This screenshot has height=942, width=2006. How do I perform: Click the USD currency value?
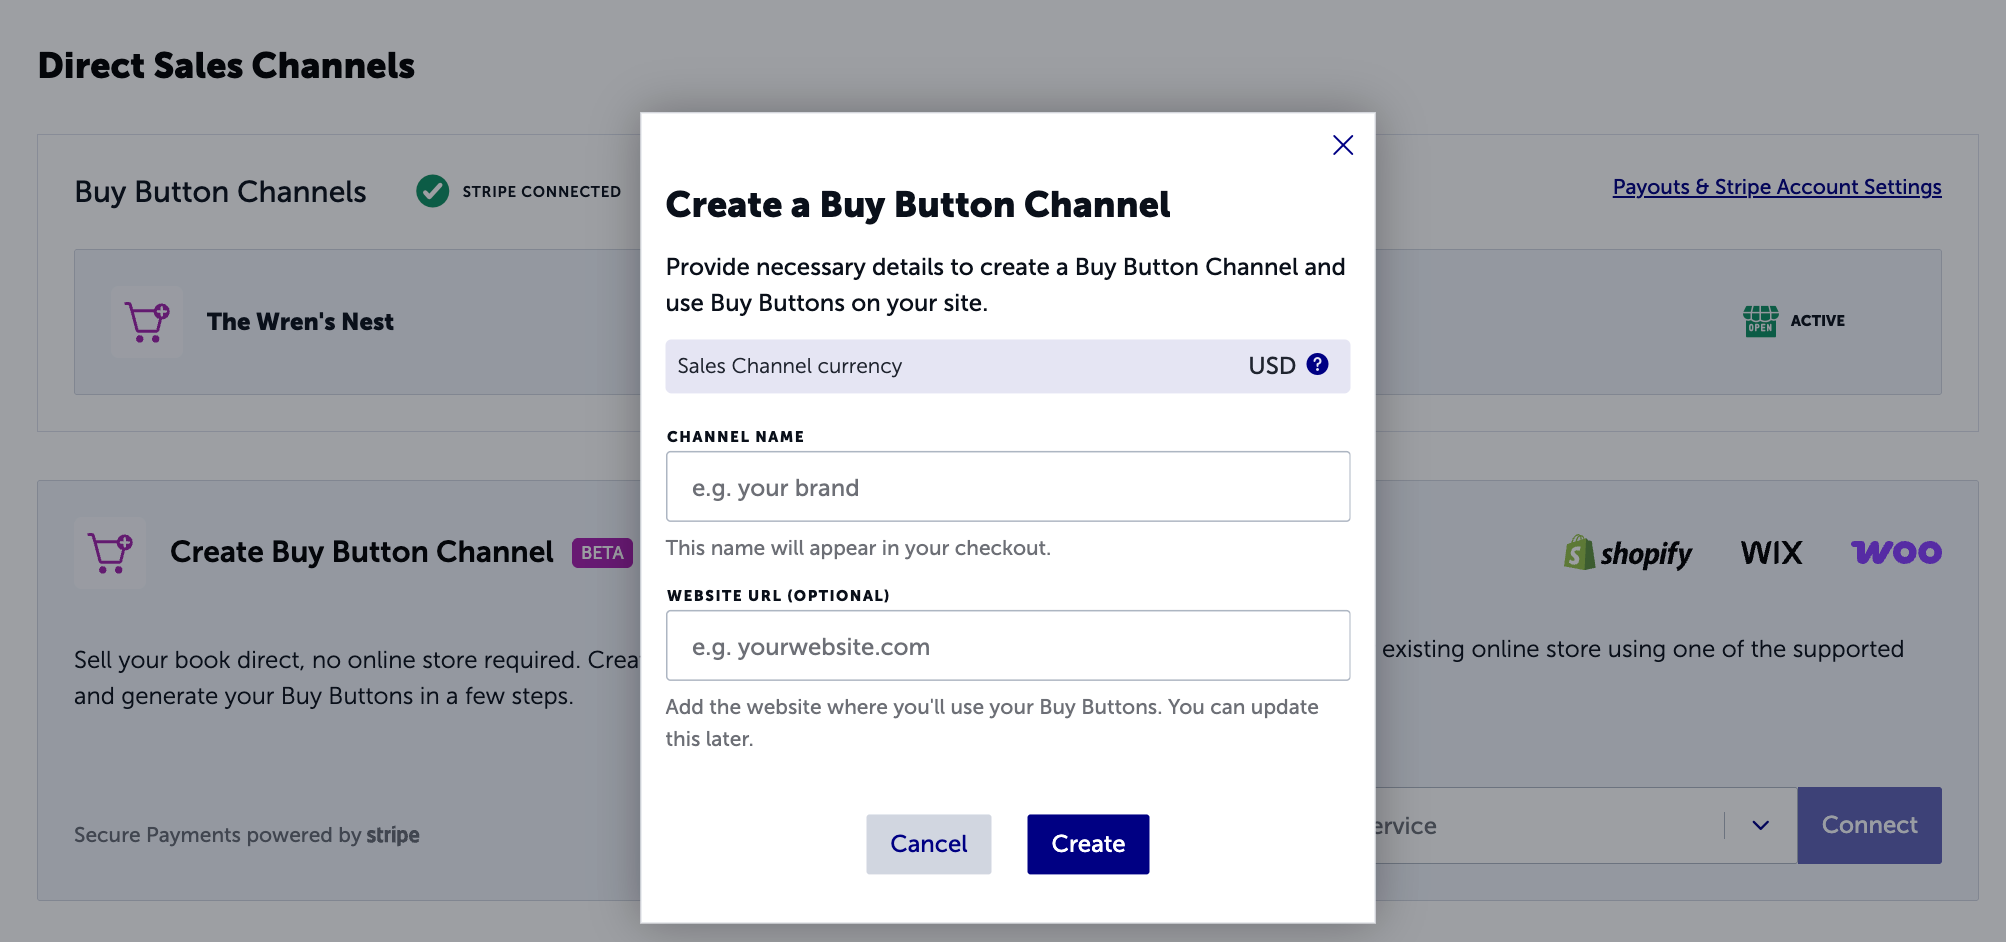(1271, 366)
